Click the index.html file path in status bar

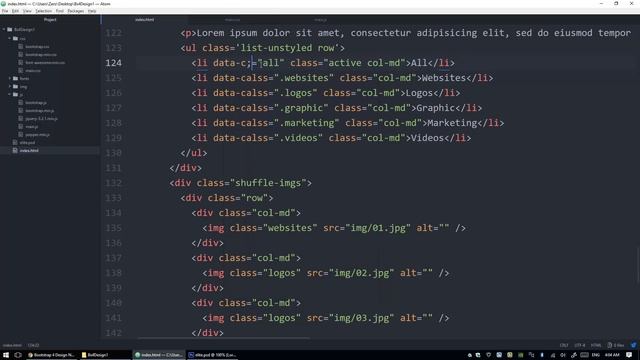12,345
